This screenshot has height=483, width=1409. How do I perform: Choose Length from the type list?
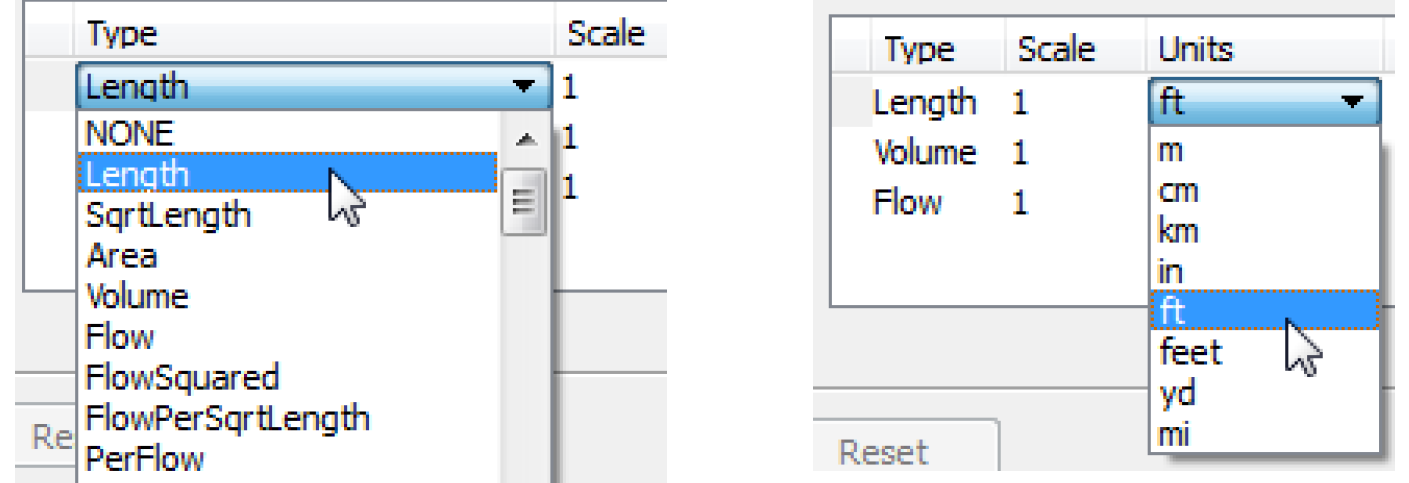[x=137, y=174]
